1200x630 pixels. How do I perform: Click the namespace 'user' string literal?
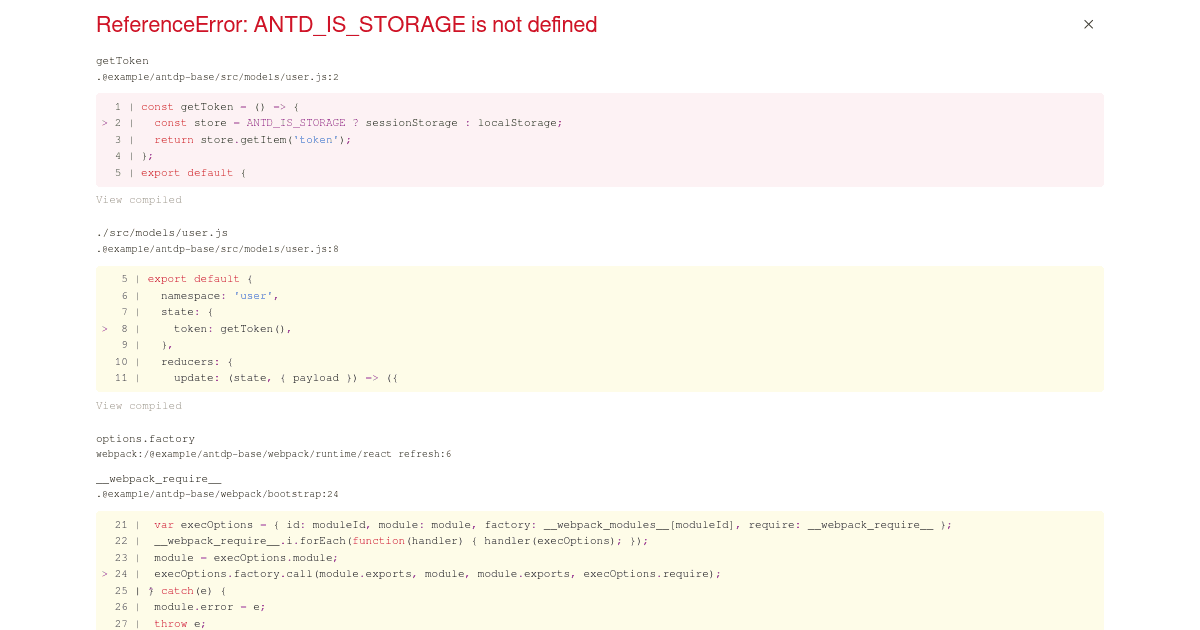pyautogui.click(x=253, y=295)
